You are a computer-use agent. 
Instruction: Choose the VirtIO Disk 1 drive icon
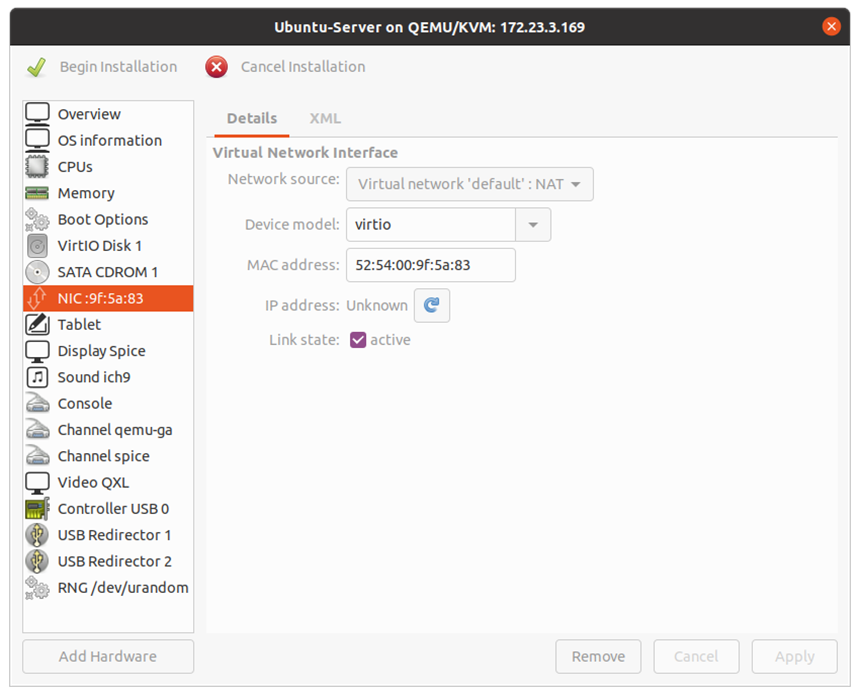point(37,246)
